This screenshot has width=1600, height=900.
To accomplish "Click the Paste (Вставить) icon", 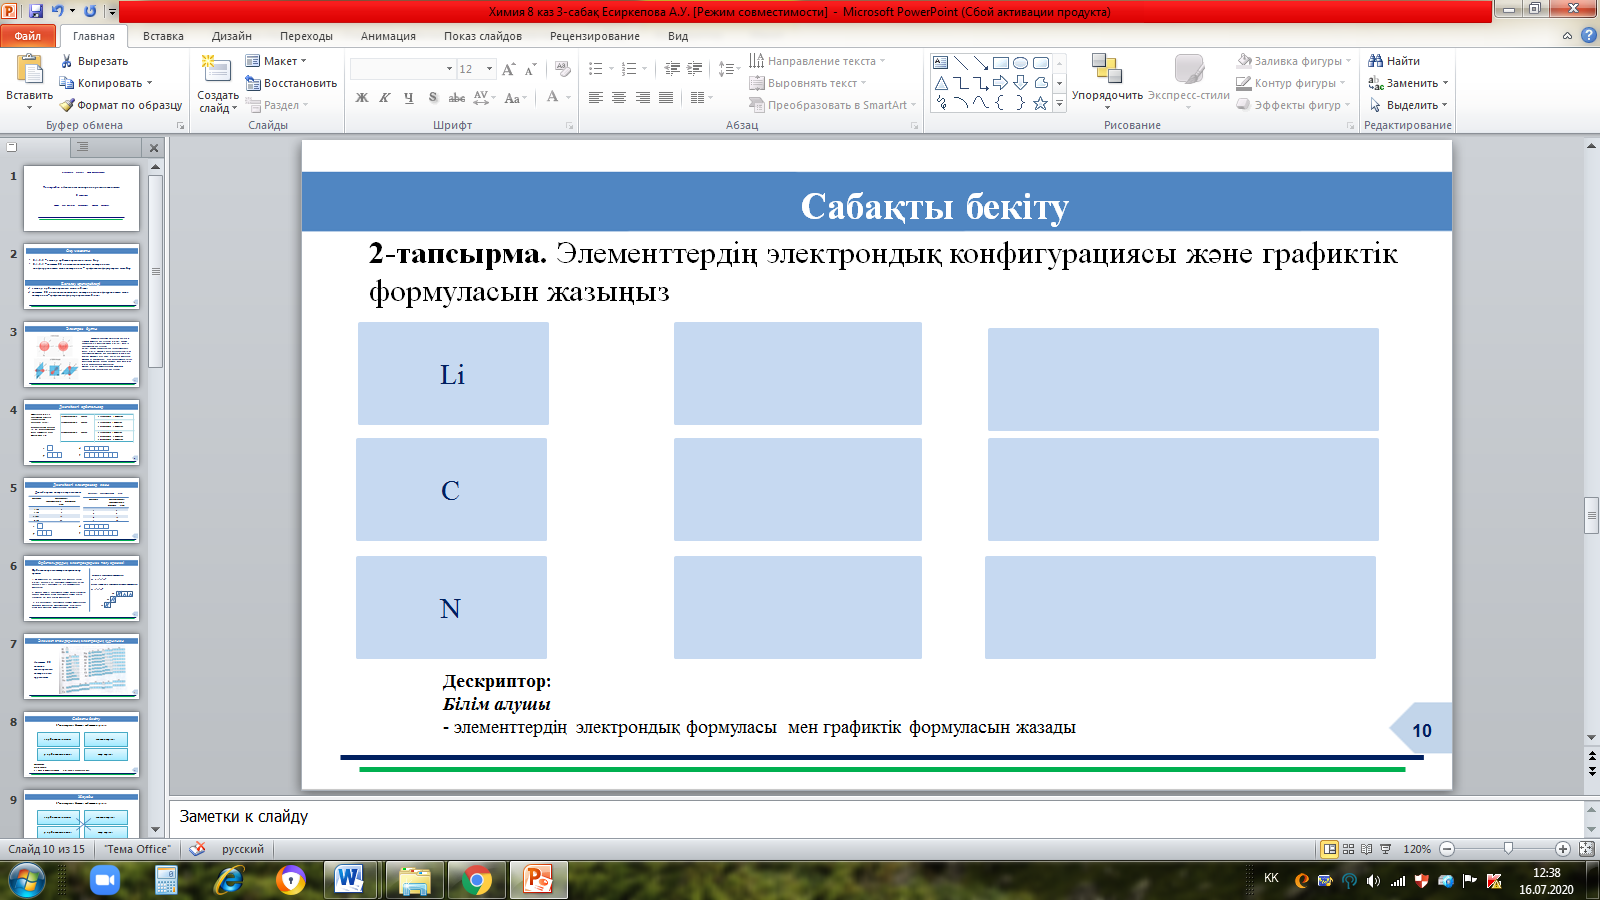I will point(29,70).
